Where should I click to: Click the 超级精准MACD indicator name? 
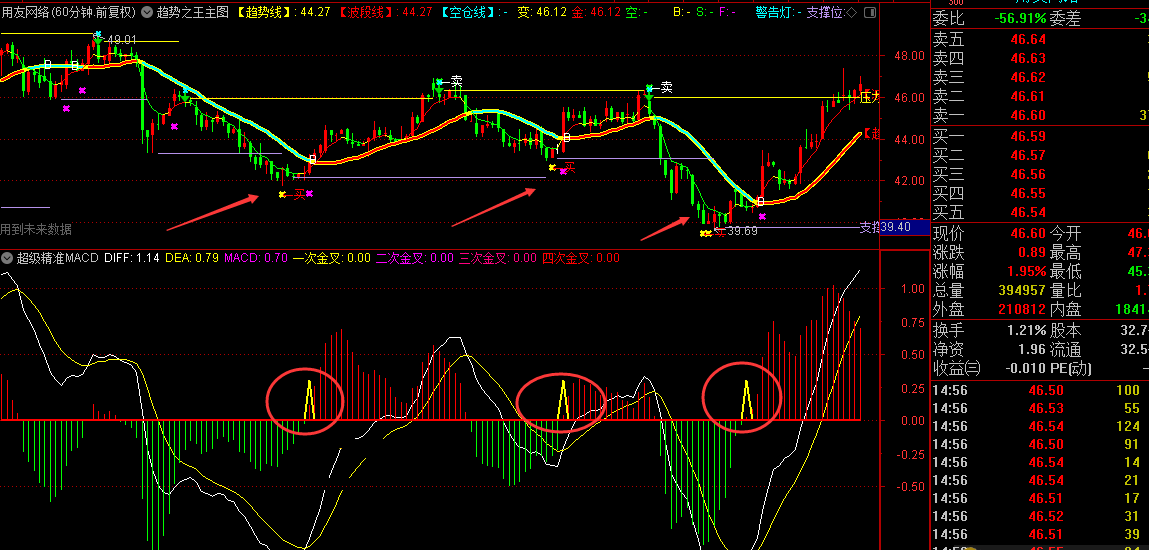(59, 258)
